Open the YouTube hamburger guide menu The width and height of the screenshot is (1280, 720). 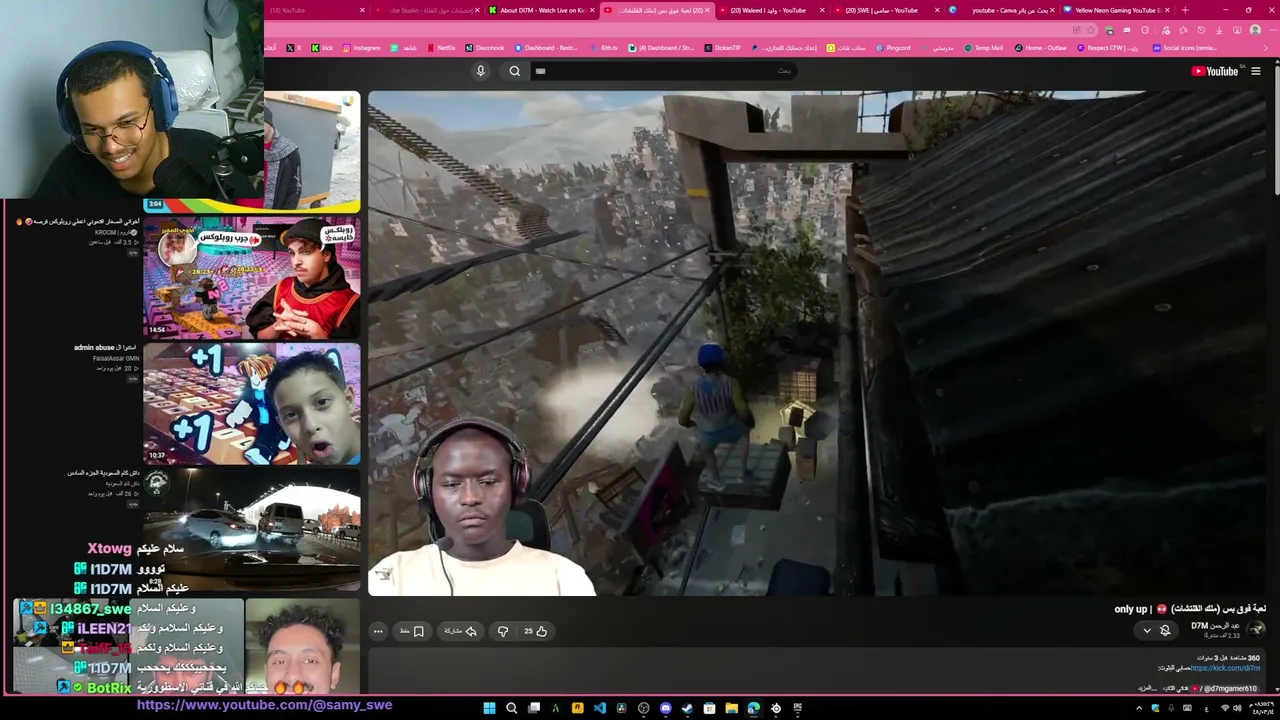coord(1256,71)
